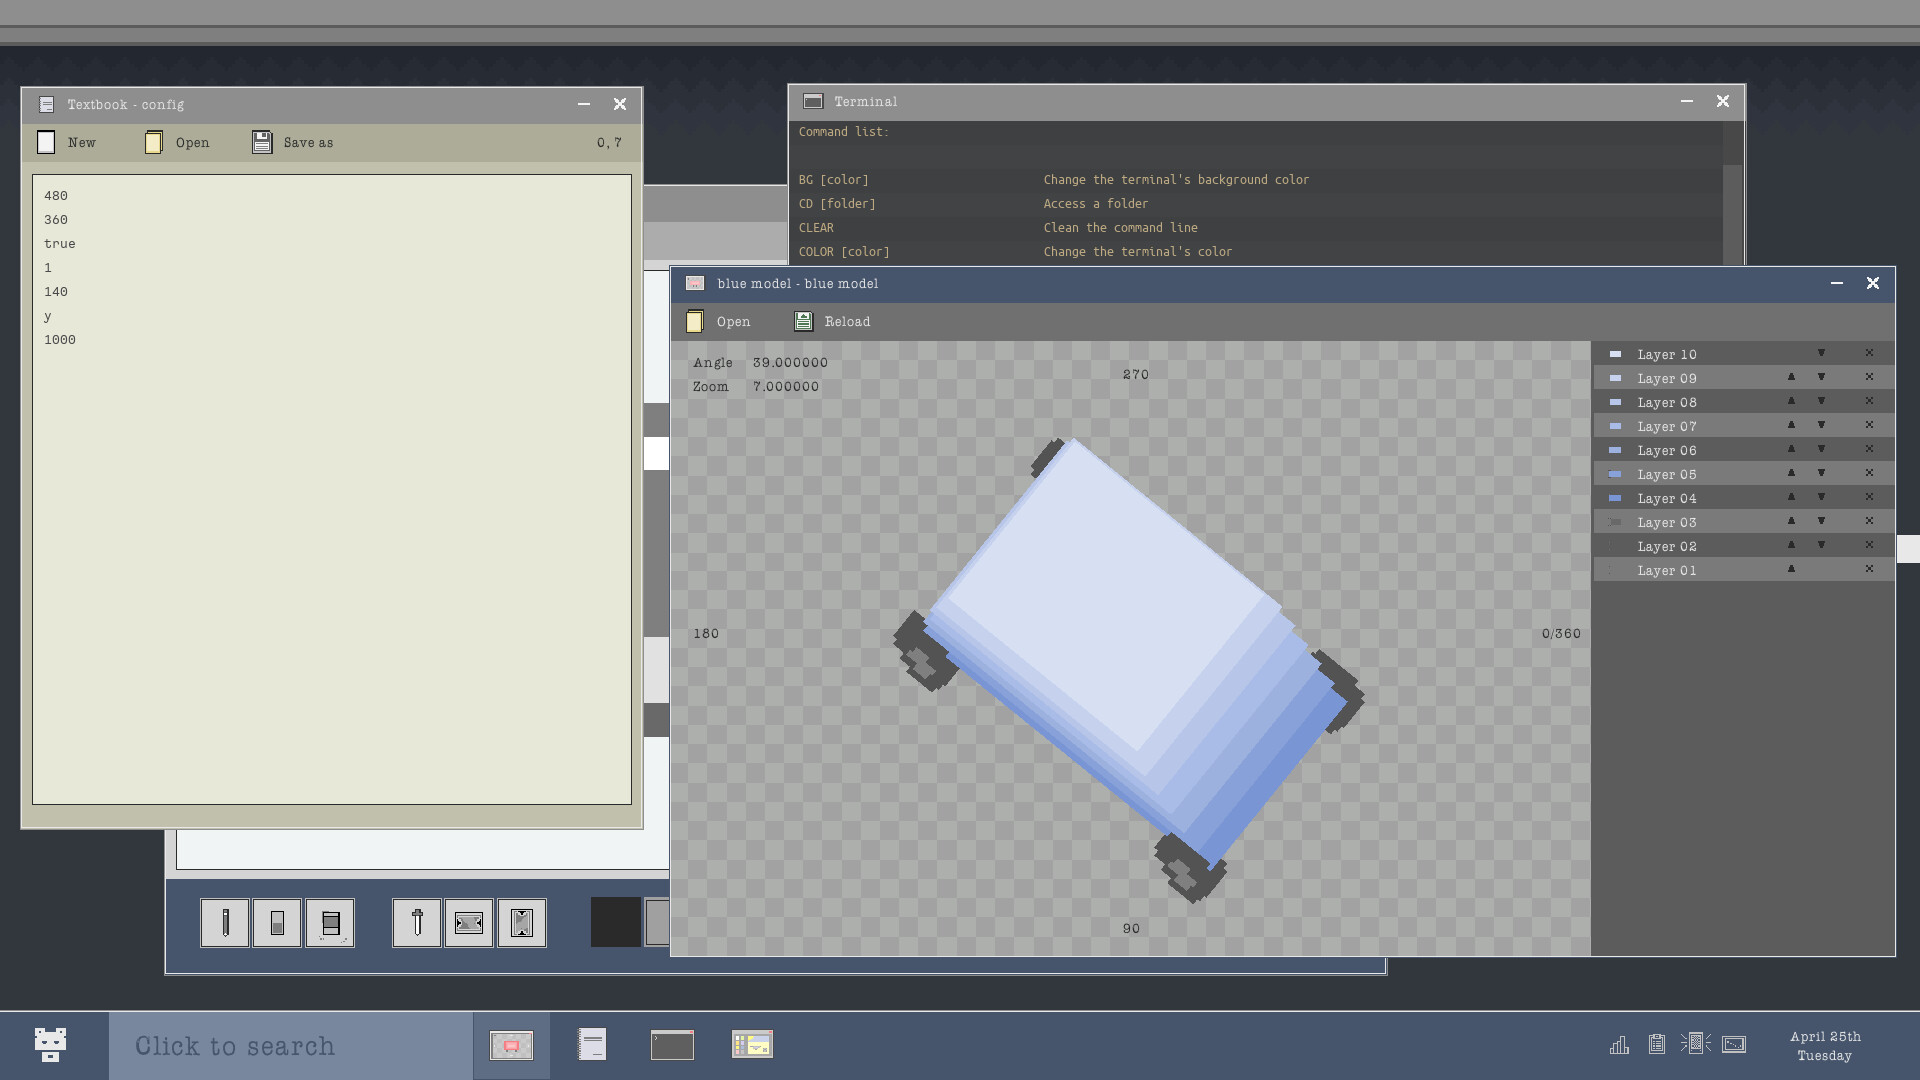The height and width of the screenshot is (1080, 1920).
Task: Toggle visibility of Layer 10
Action: 1615,354
